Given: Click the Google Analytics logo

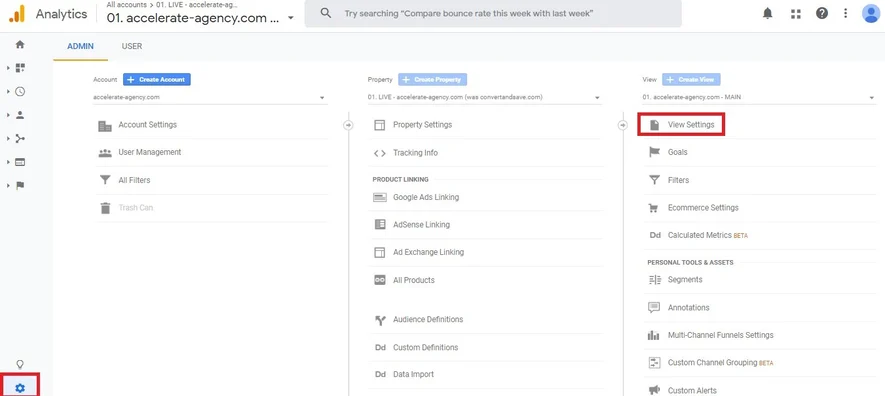Looking at the screenshot, I should click(x=17, y=14).
